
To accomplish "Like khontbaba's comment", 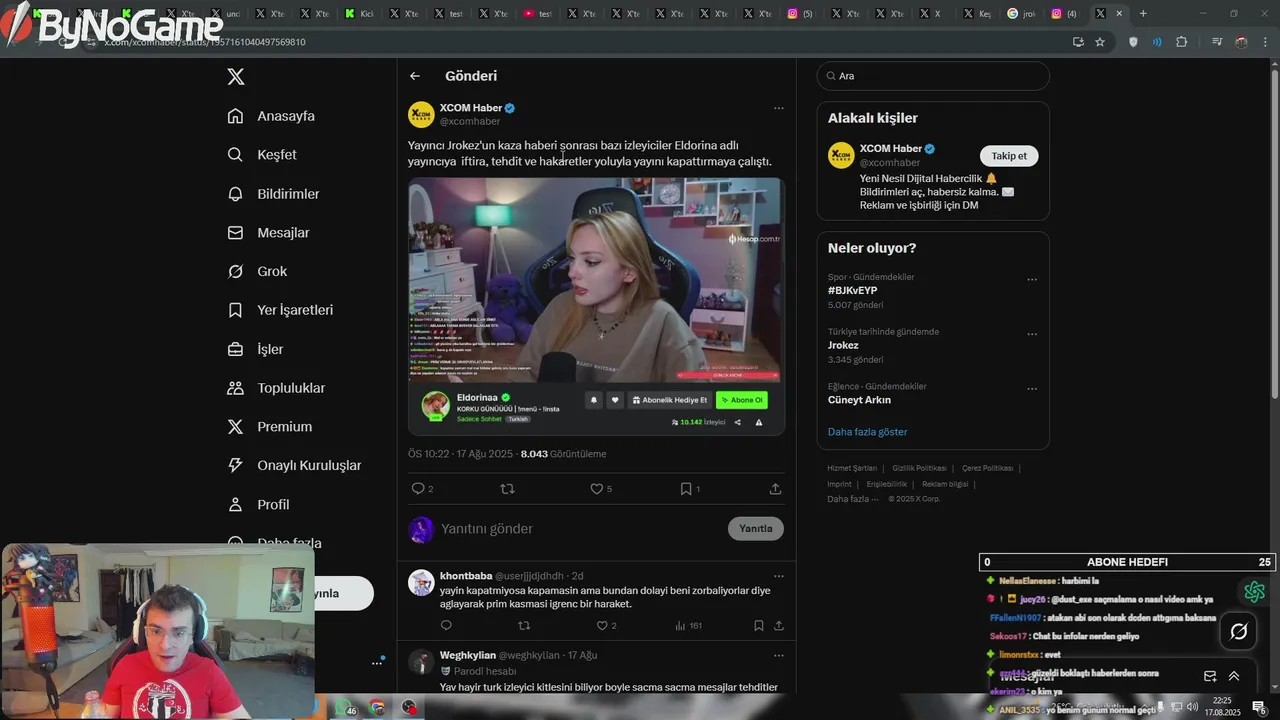I will coord(602,626).
